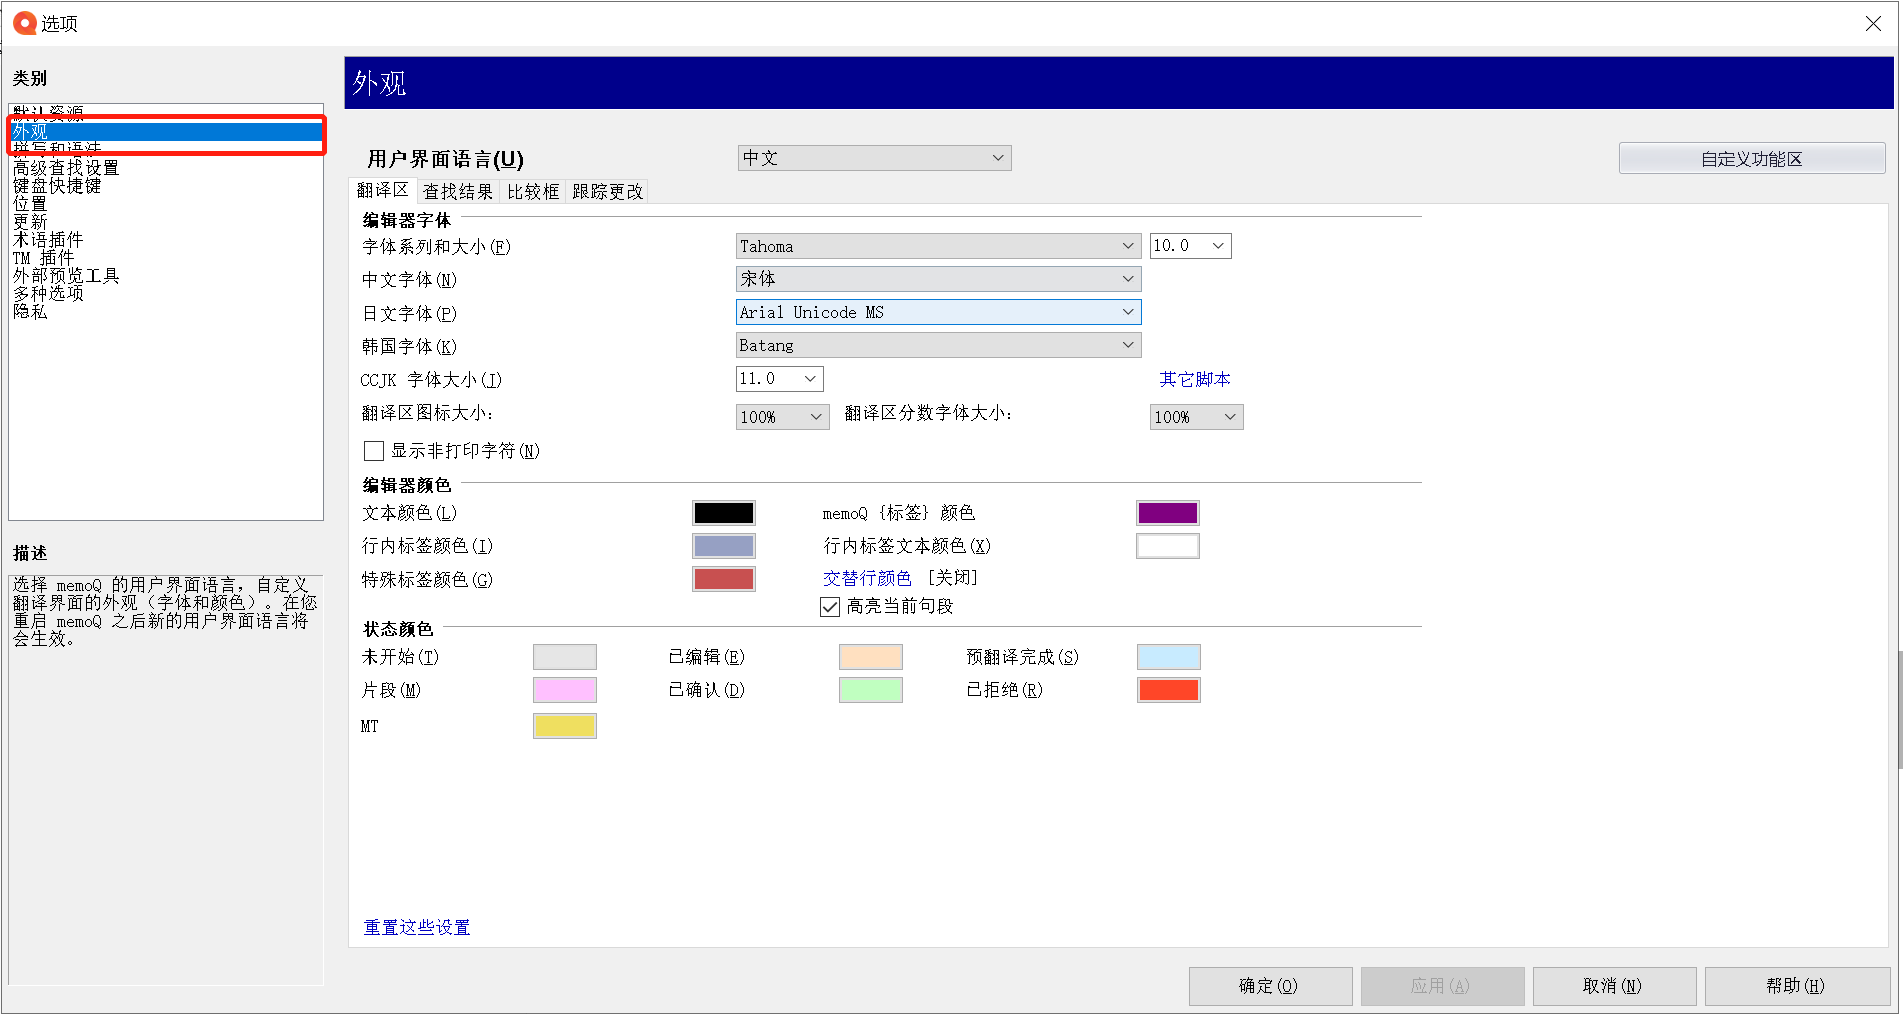Viewport: 1903px width, 1014px height.
Task: Open the 翻译区分数字体大小 100% dropdown
Action: tap(1196, 417)
